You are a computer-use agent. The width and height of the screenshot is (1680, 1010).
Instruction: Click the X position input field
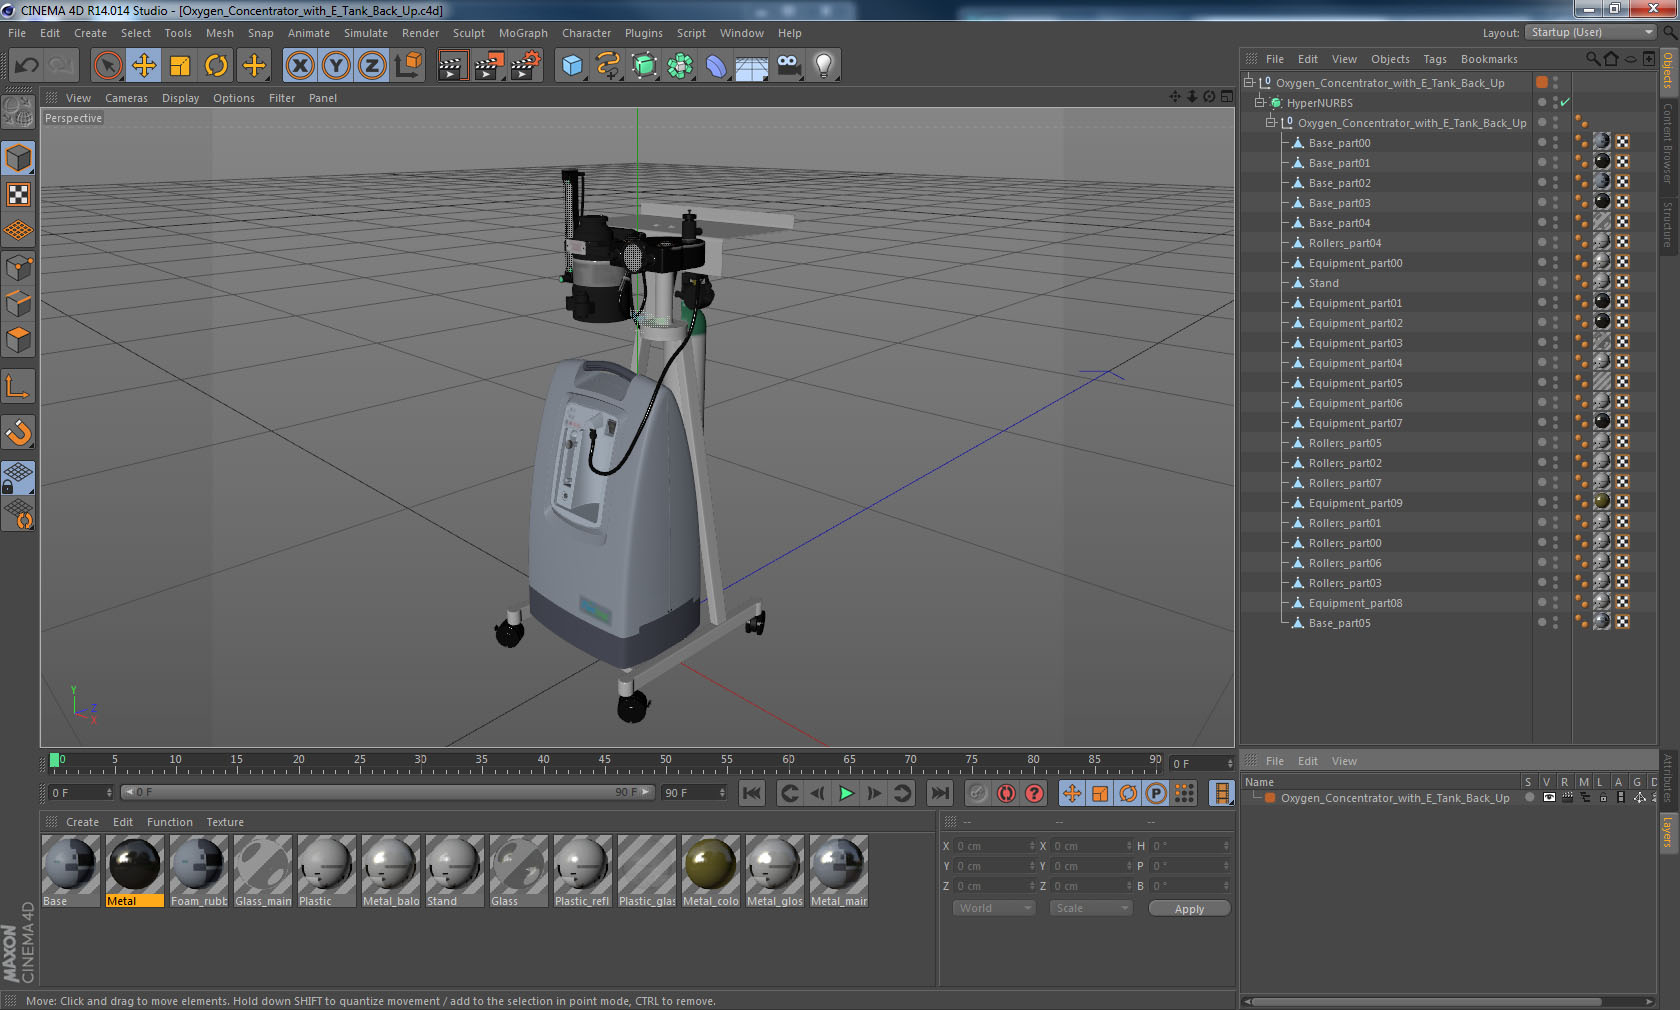pos(995,846)
